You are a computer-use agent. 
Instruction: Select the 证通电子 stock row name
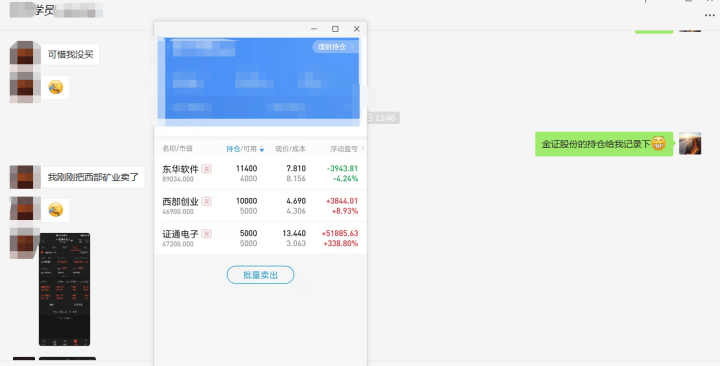tap(180, 234)
